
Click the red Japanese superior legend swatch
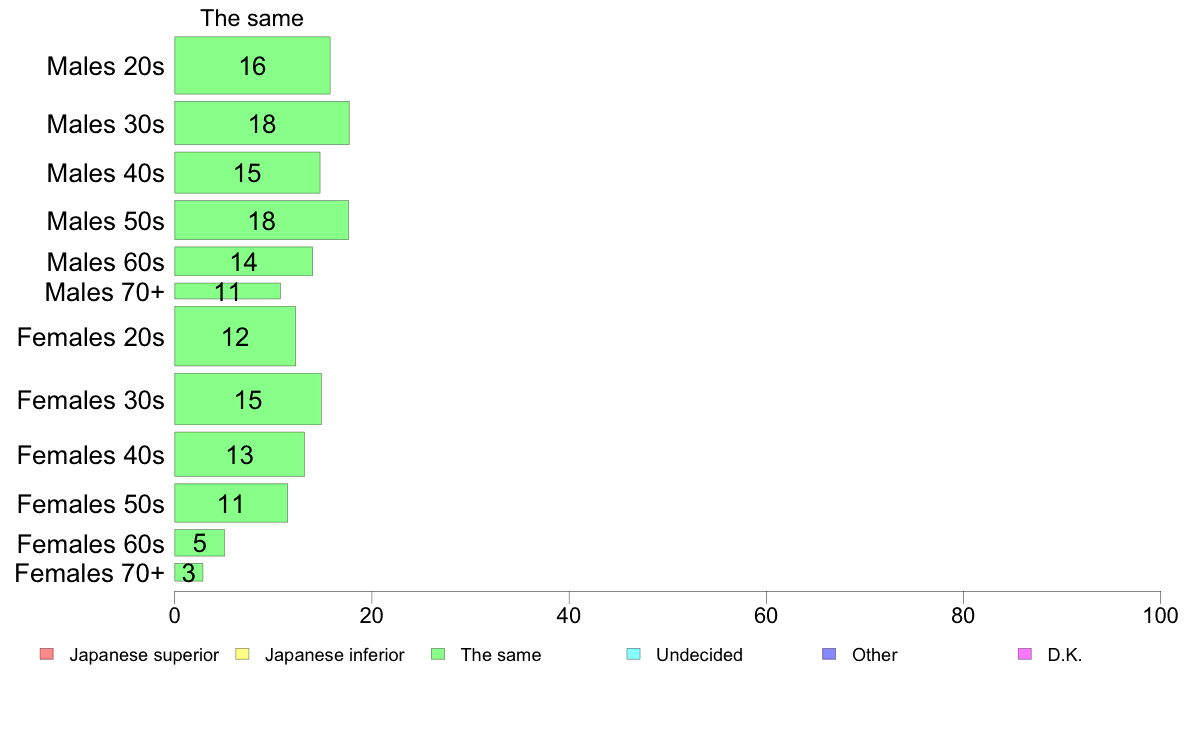point(47,654)
